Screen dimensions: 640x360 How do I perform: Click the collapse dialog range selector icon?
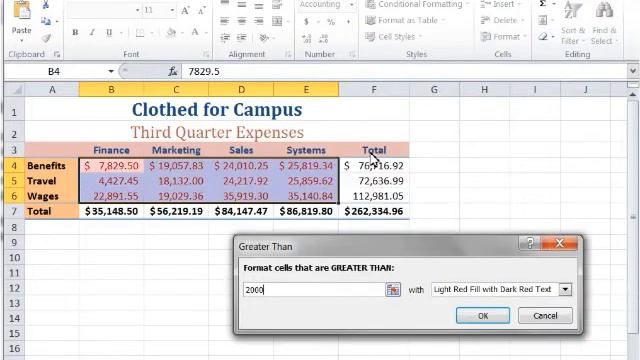(x=393, y=290)
